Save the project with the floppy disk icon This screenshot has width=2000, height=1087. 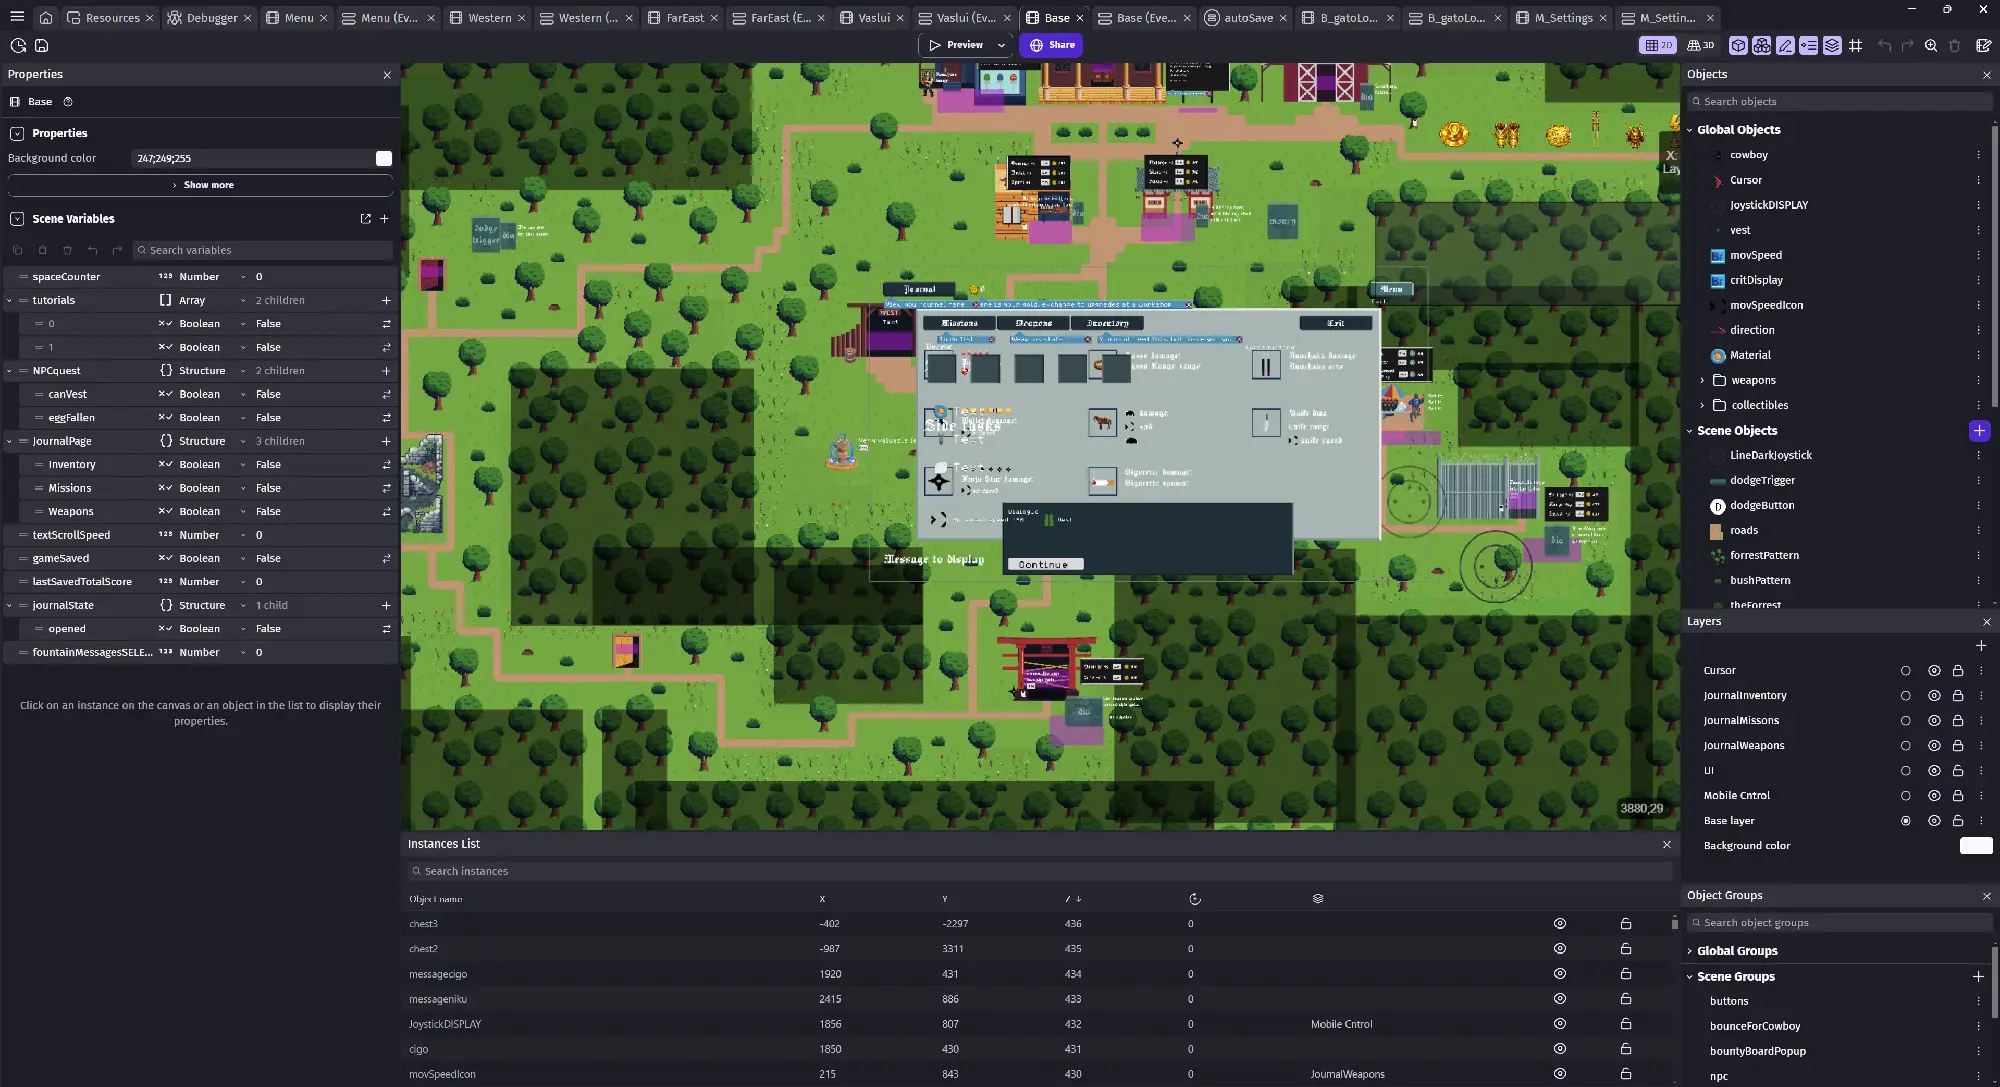coord(41,45)
